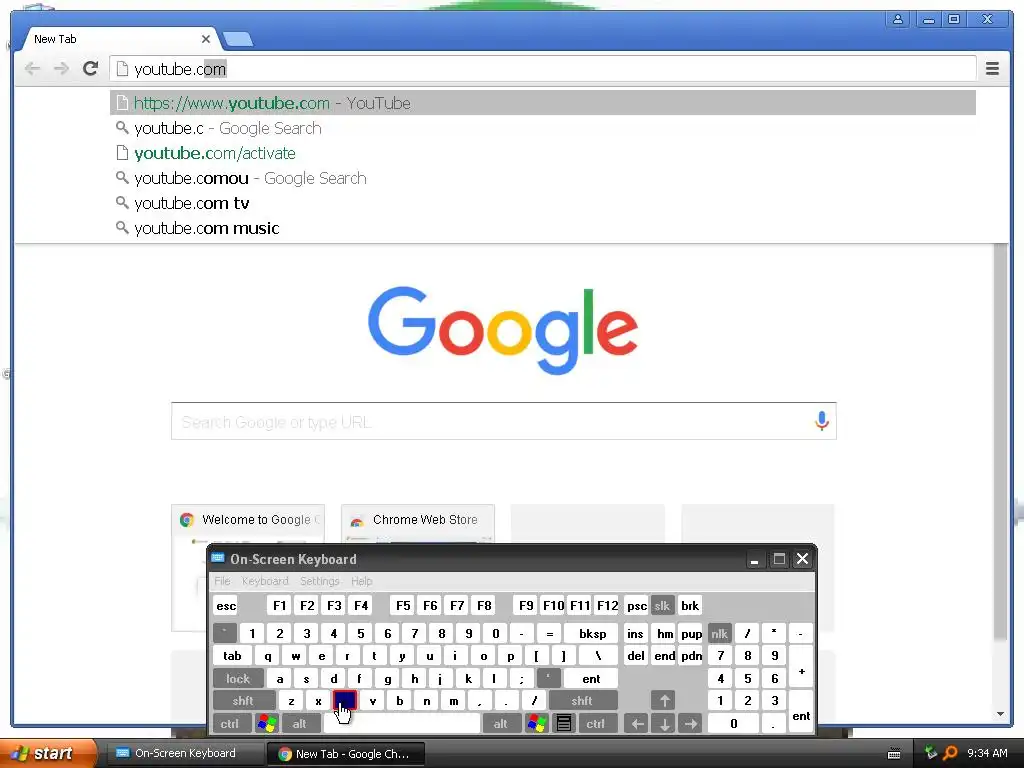Click the up arrow key
This screenshot has width=1024, height=768.
point(664,701)
